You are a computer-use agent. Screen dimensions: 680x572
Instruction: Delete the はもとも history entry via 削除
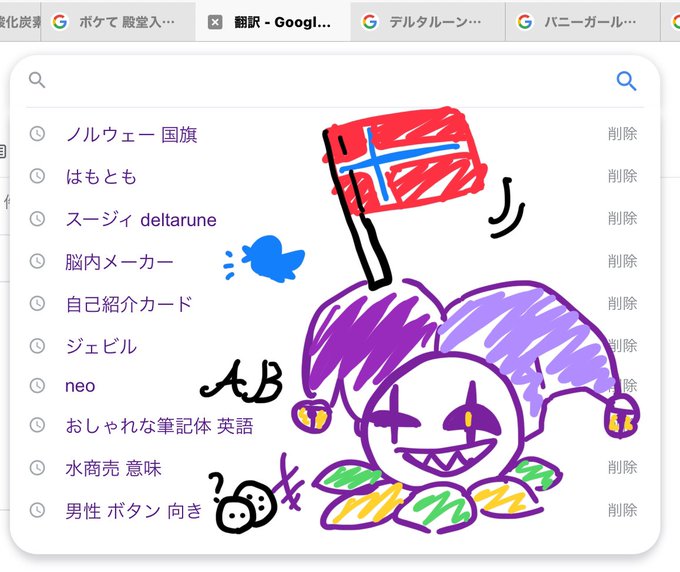[622, 176]
